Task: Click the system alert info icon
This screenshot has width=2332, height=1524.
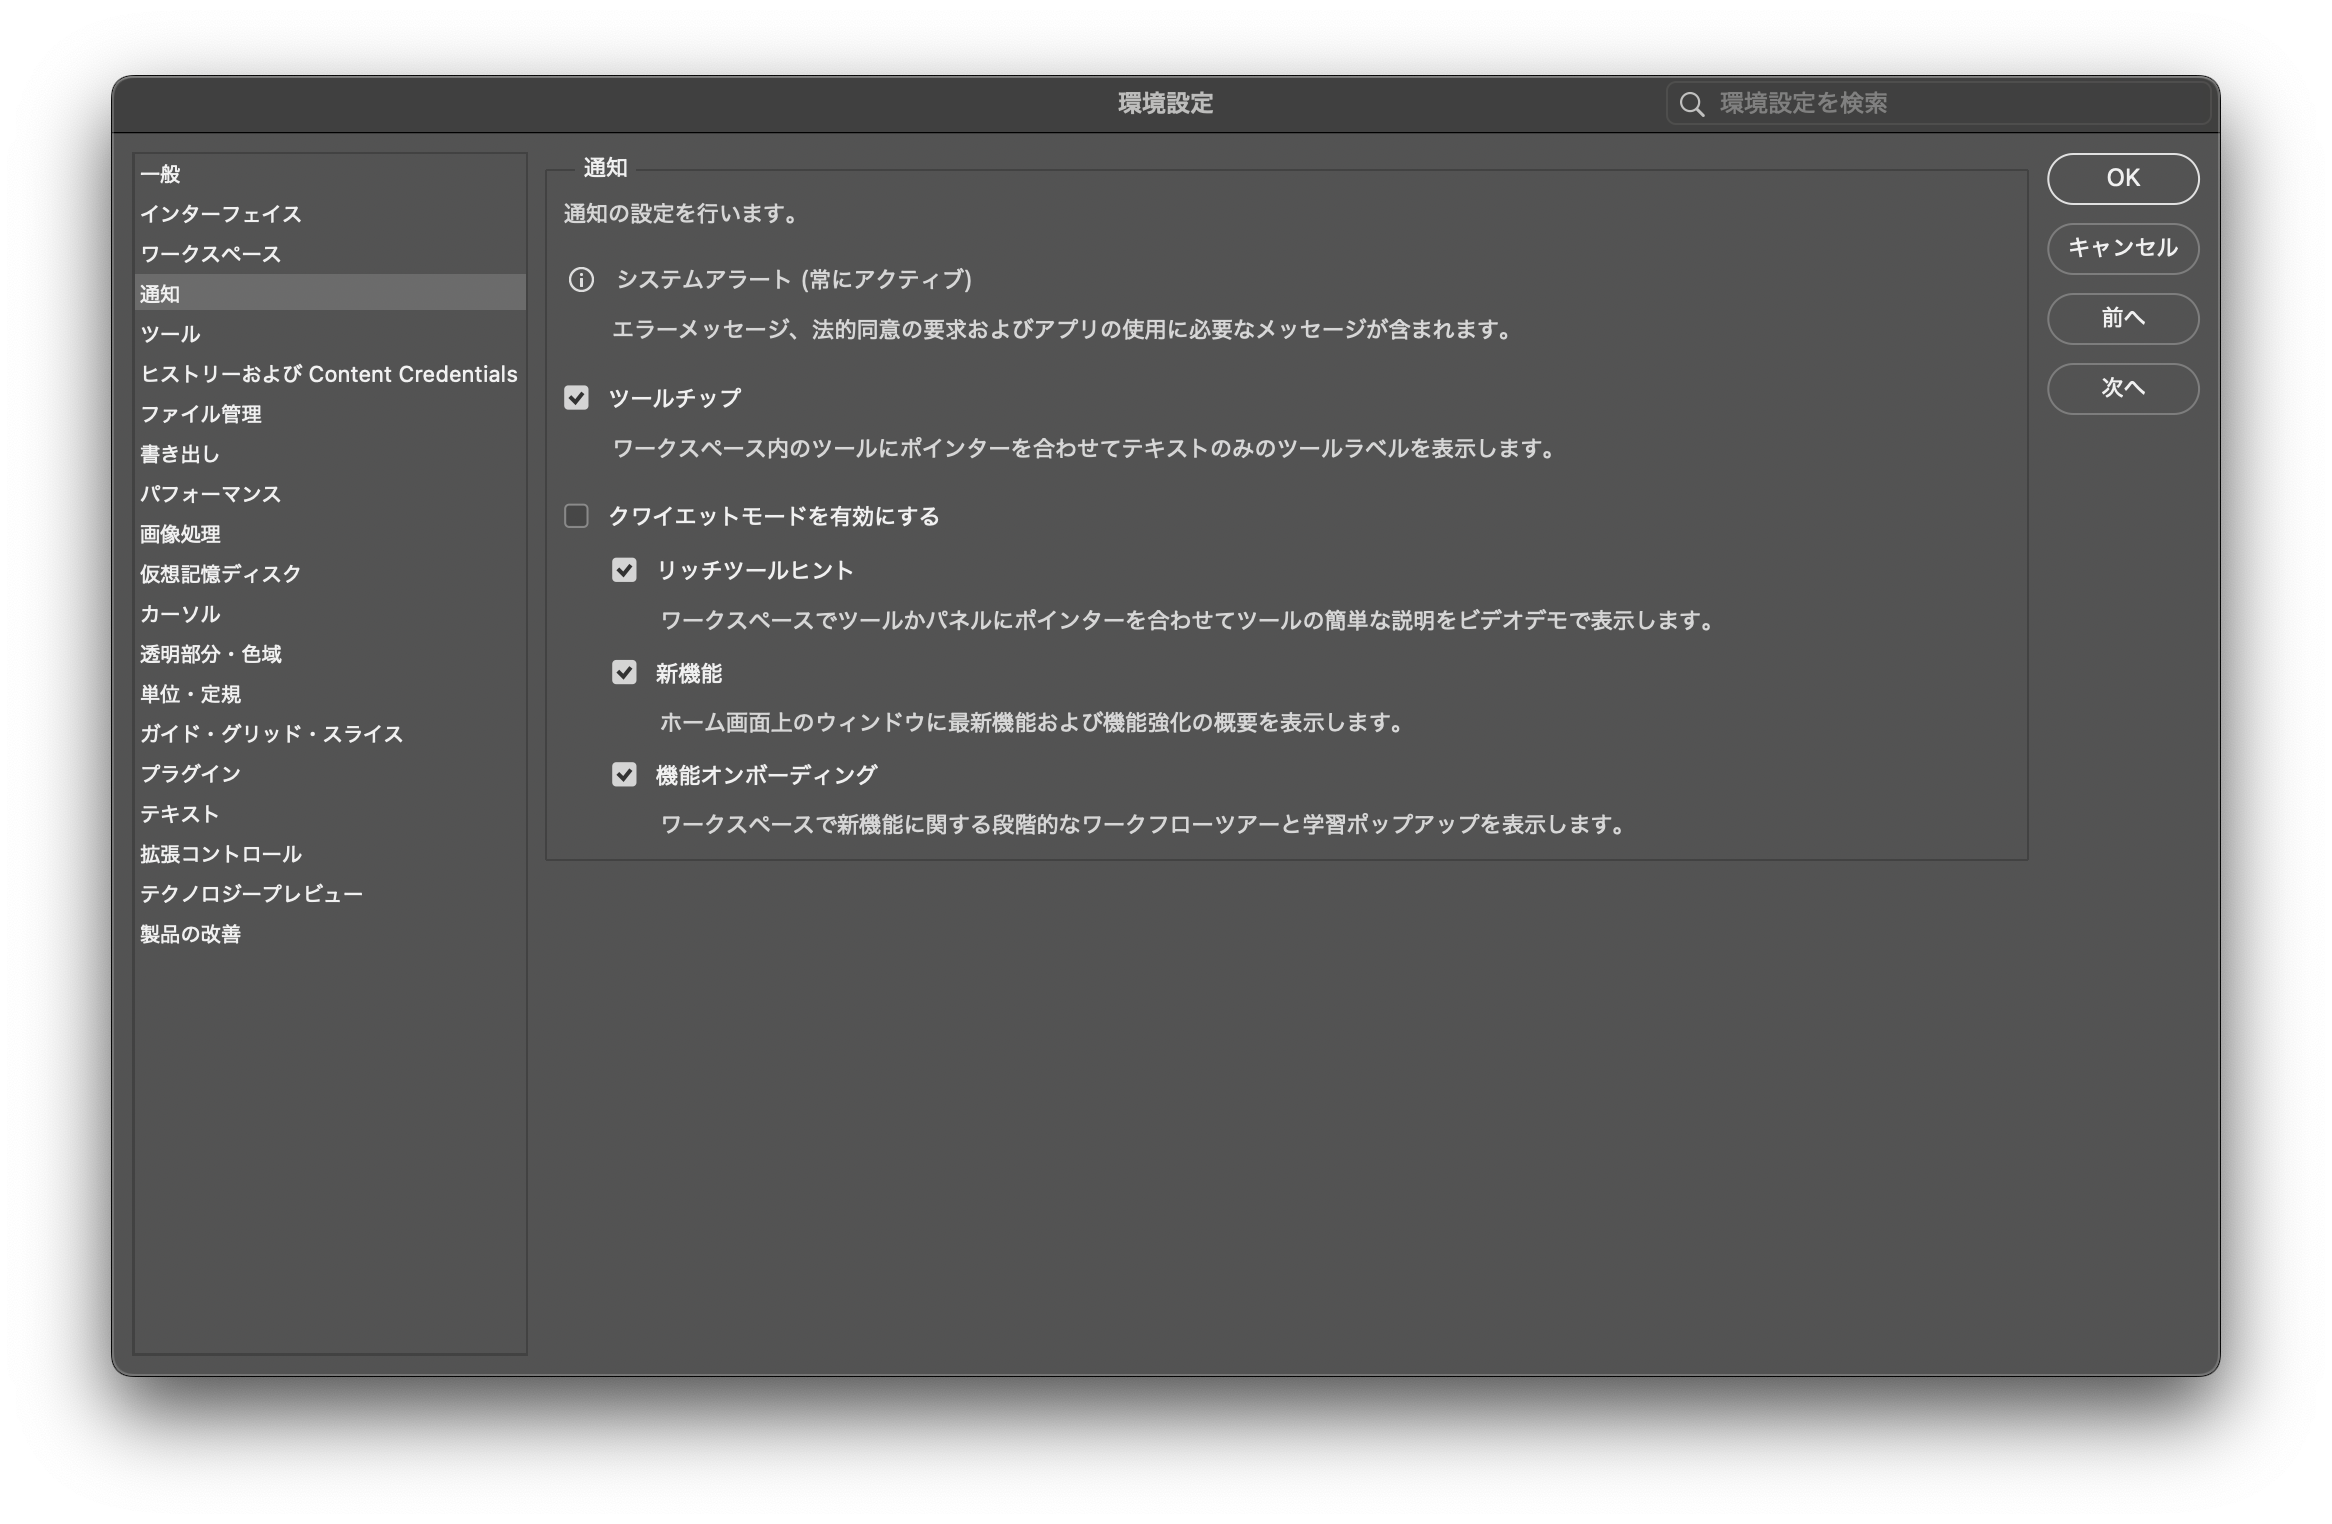Action: [581, 280]
